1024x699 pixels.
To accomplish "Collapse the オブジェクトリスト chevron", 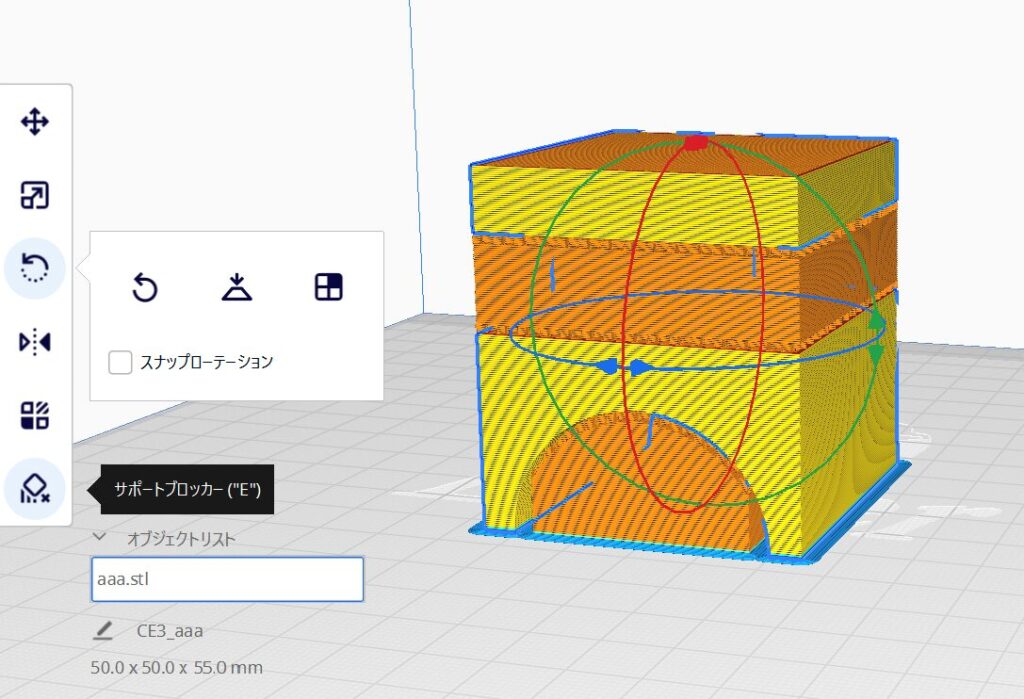I will tap(99, 537).
